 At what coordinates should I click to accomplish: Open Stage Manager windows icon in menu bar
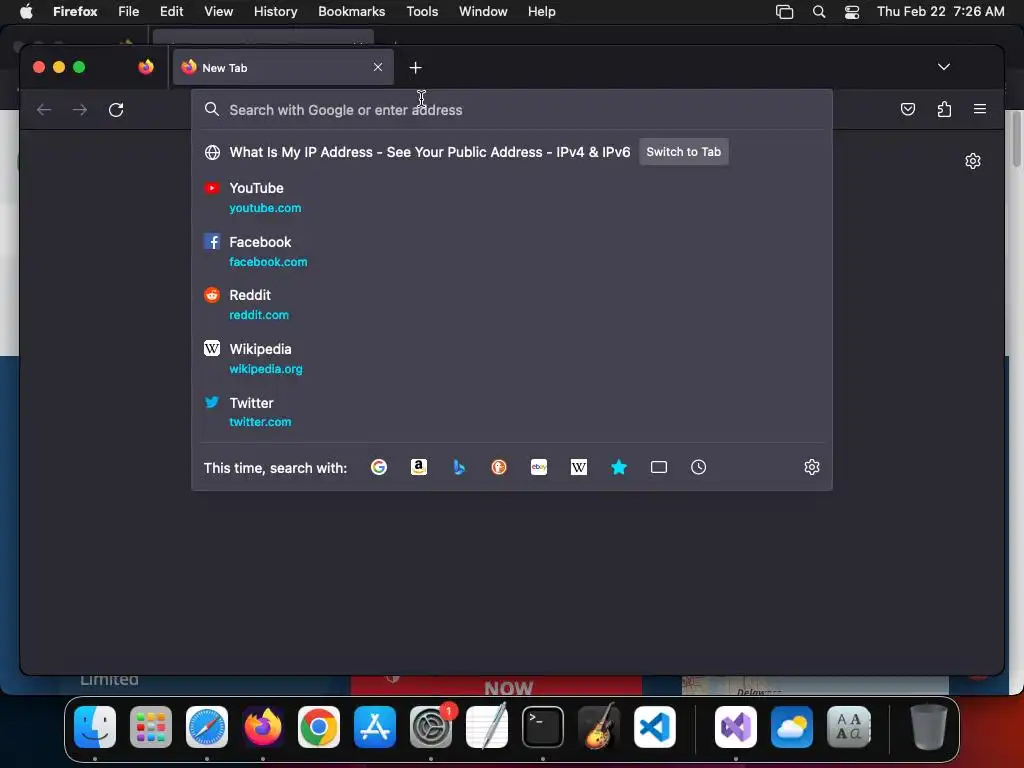784,12
